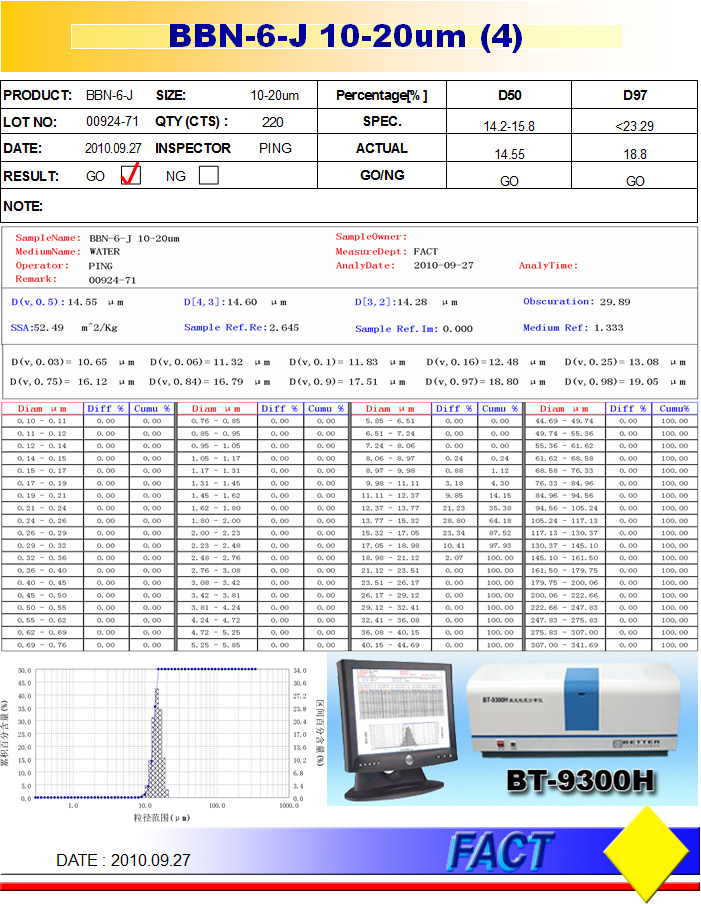Viewport: 701px width, 904px height.
Task: Click the computer monitor image
Action: pyautogui.click(x=397, y=729)
